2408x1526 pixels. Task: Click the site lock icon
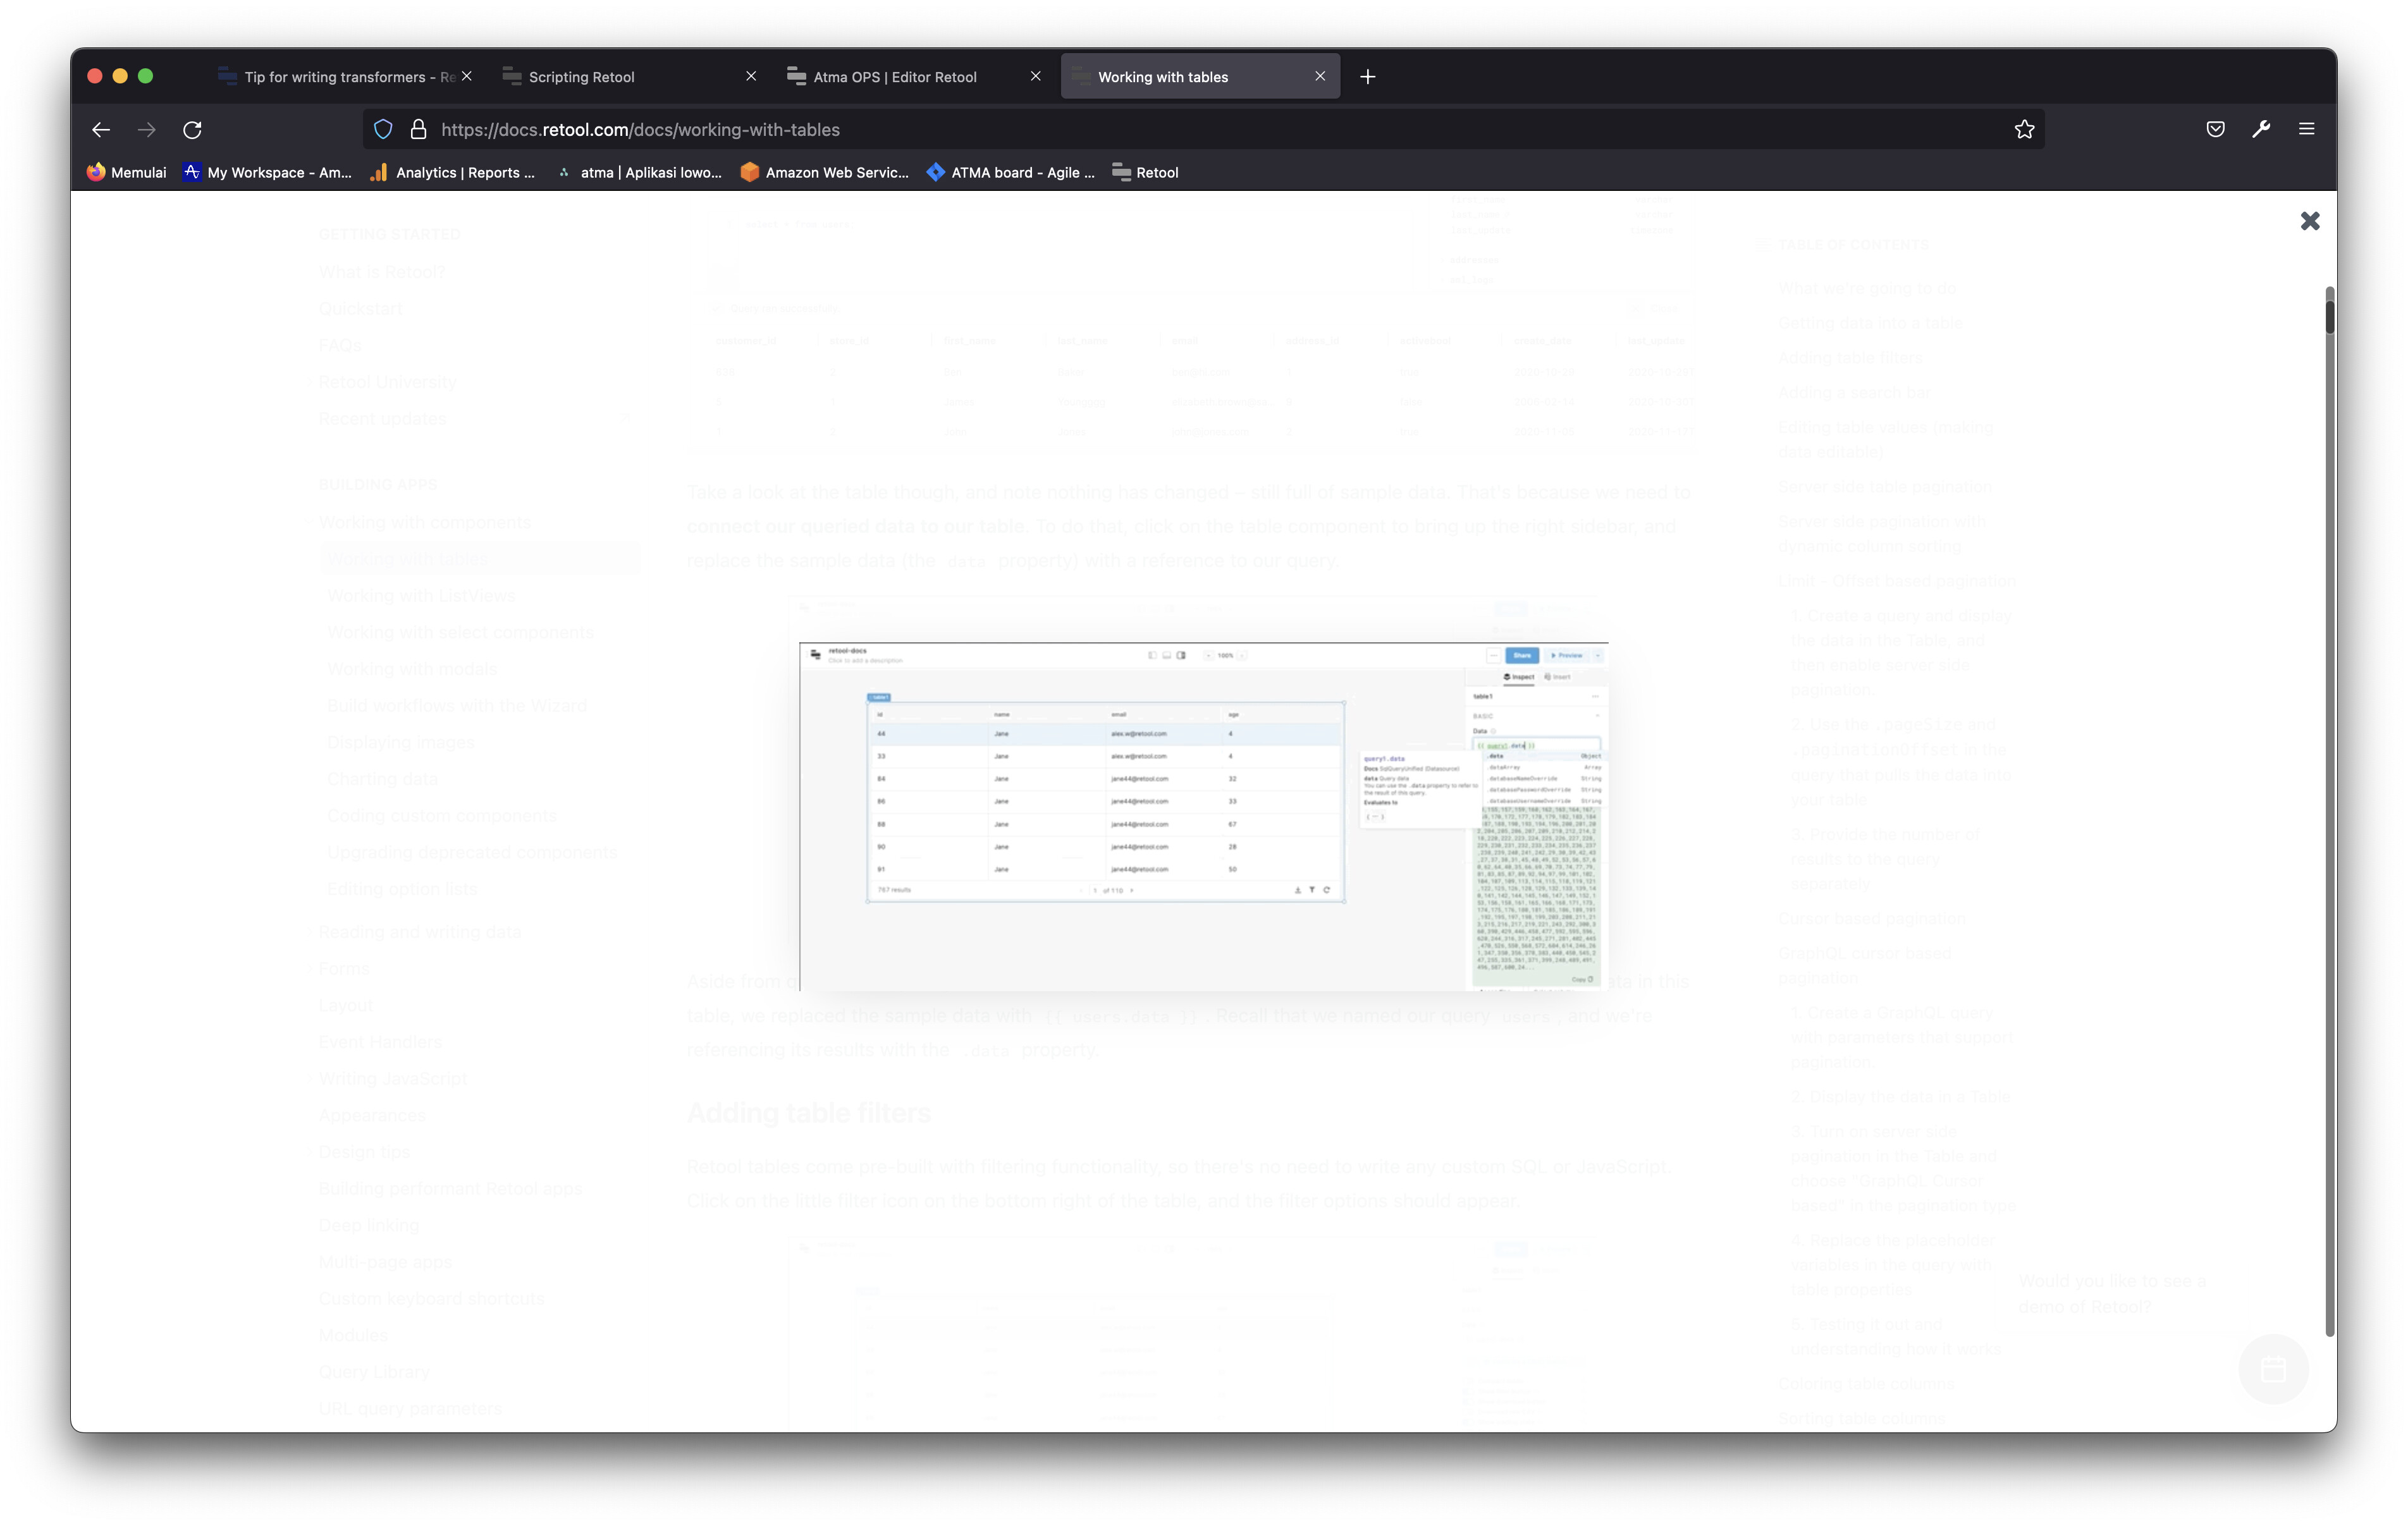click(418, 130)
